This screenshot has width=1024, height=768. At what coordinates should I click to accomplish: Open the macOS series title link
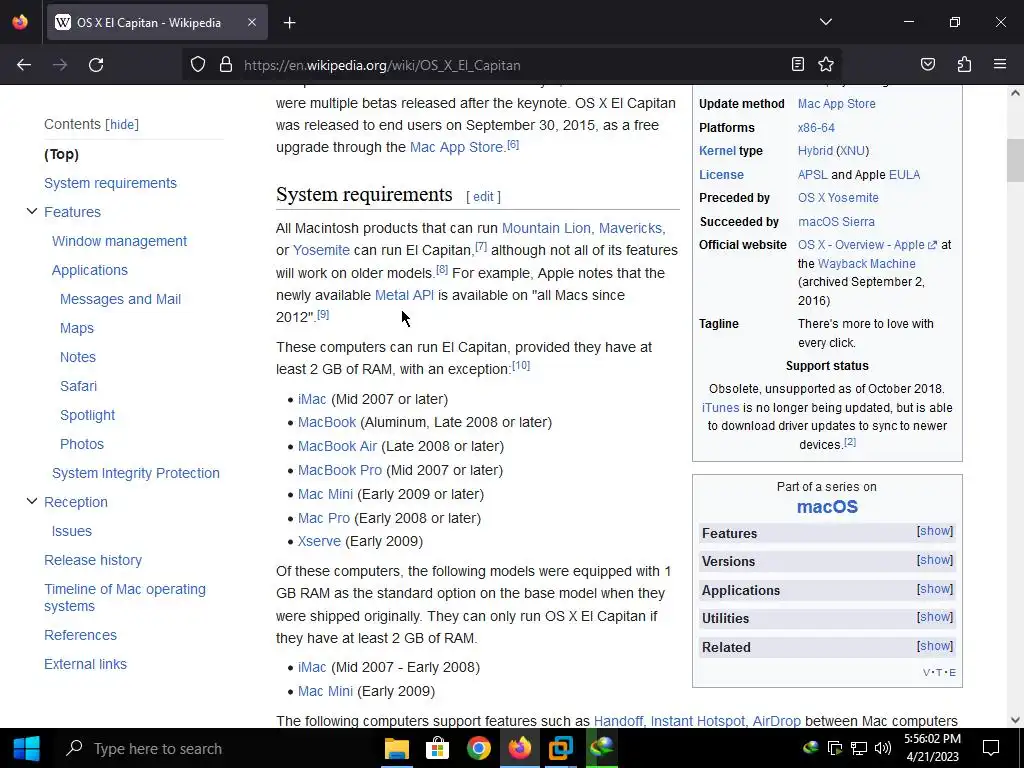pos(827,507)
